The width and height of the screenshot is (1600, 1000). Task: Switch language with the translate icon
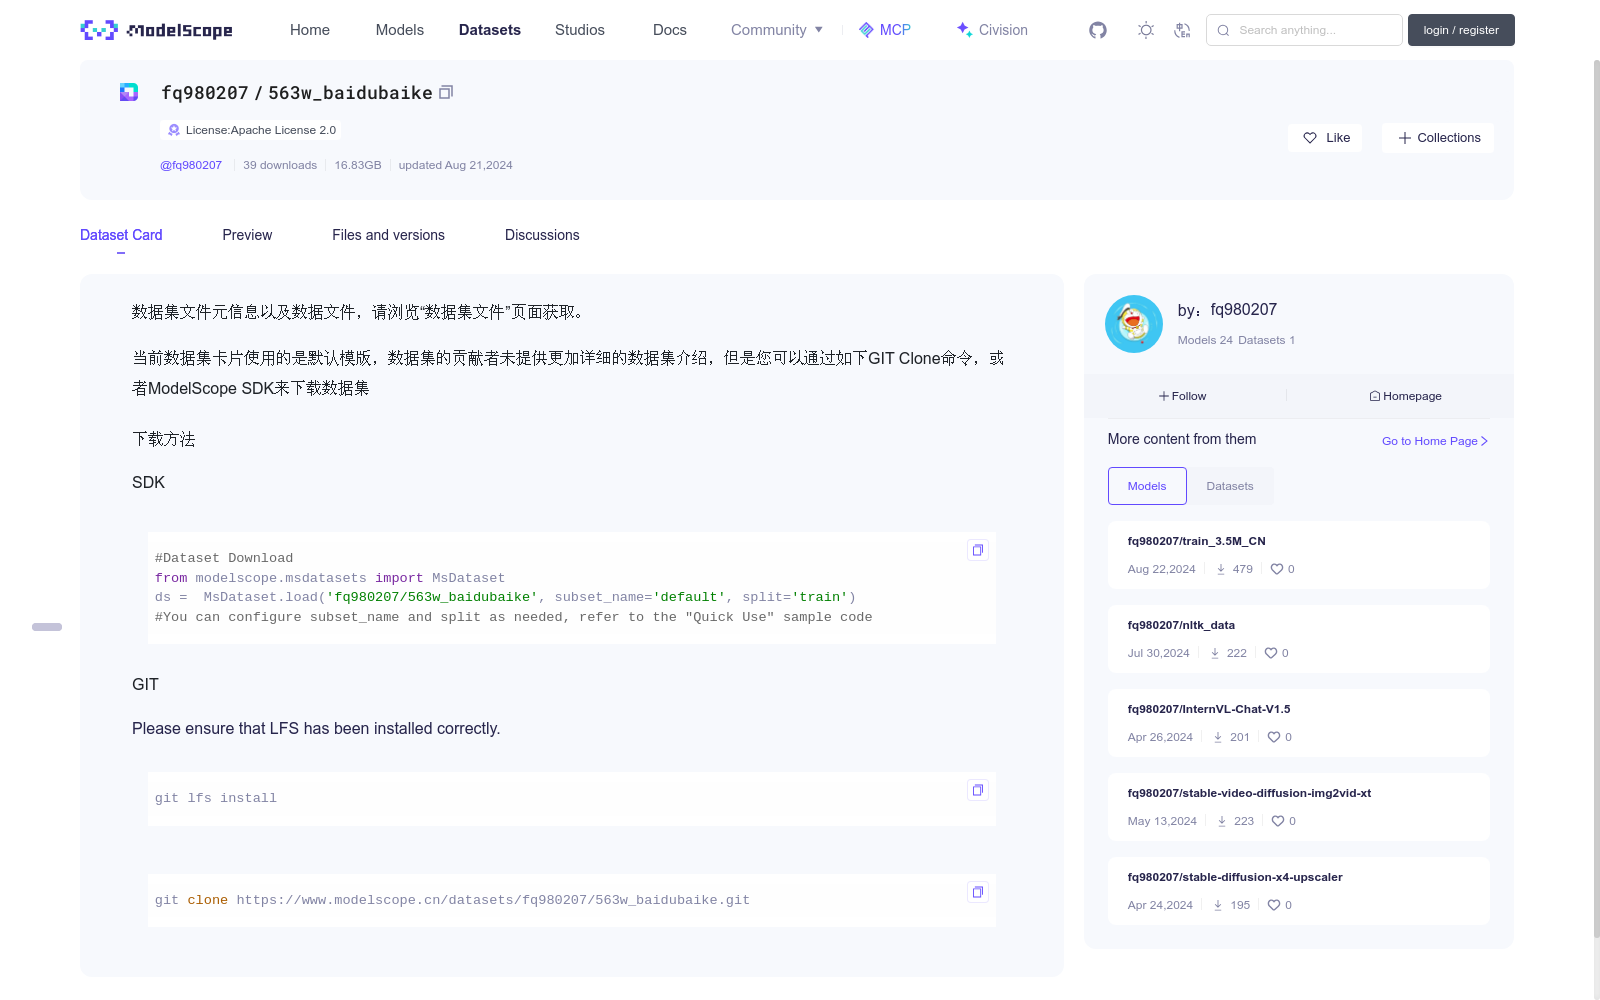(x=1182, y=30)
